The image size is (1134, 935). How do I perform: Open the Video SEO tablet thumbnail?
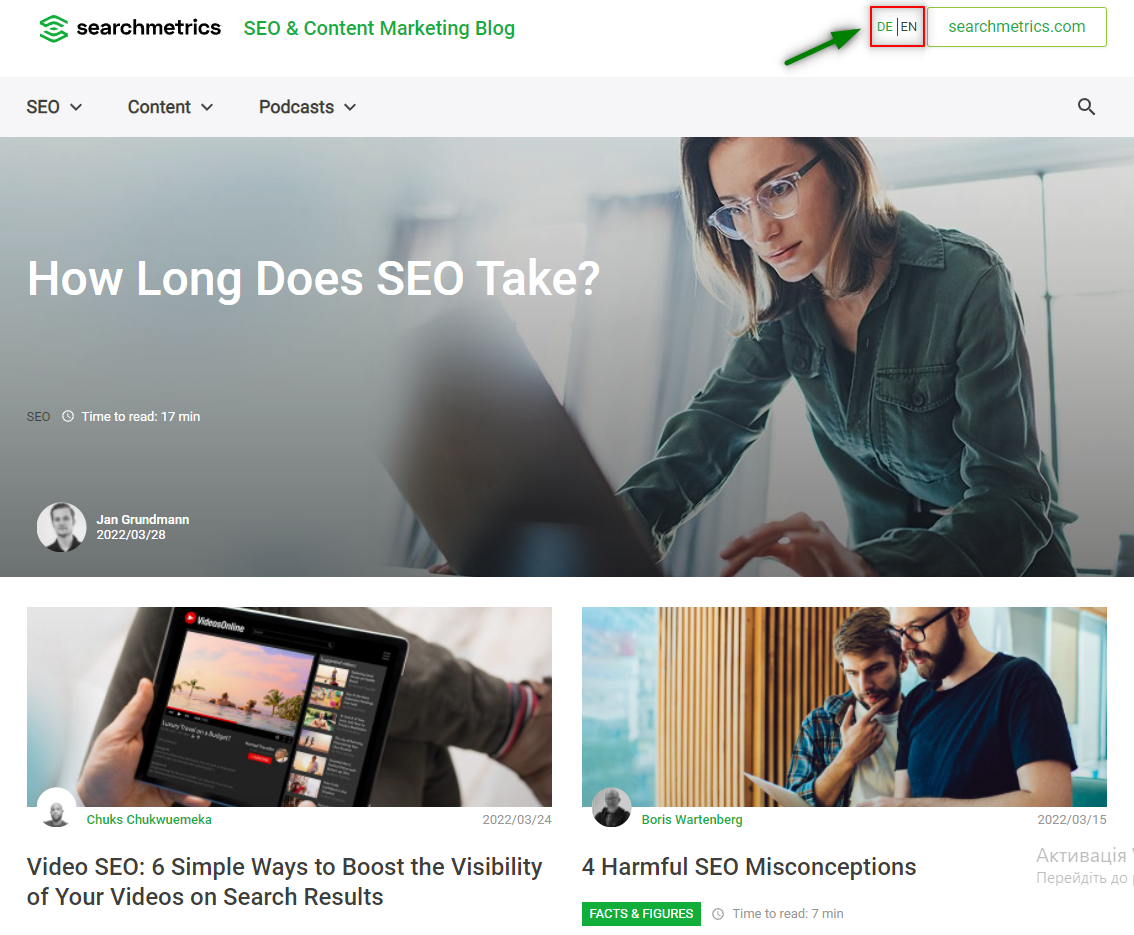point(289,706)
